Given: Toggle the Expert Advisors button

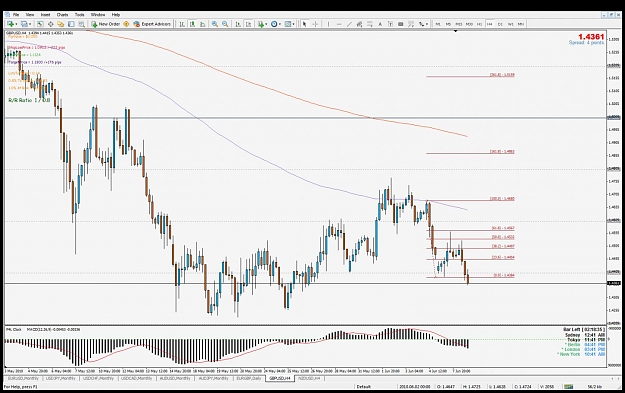Looking at the screenshot, I should tap(152, 24).
